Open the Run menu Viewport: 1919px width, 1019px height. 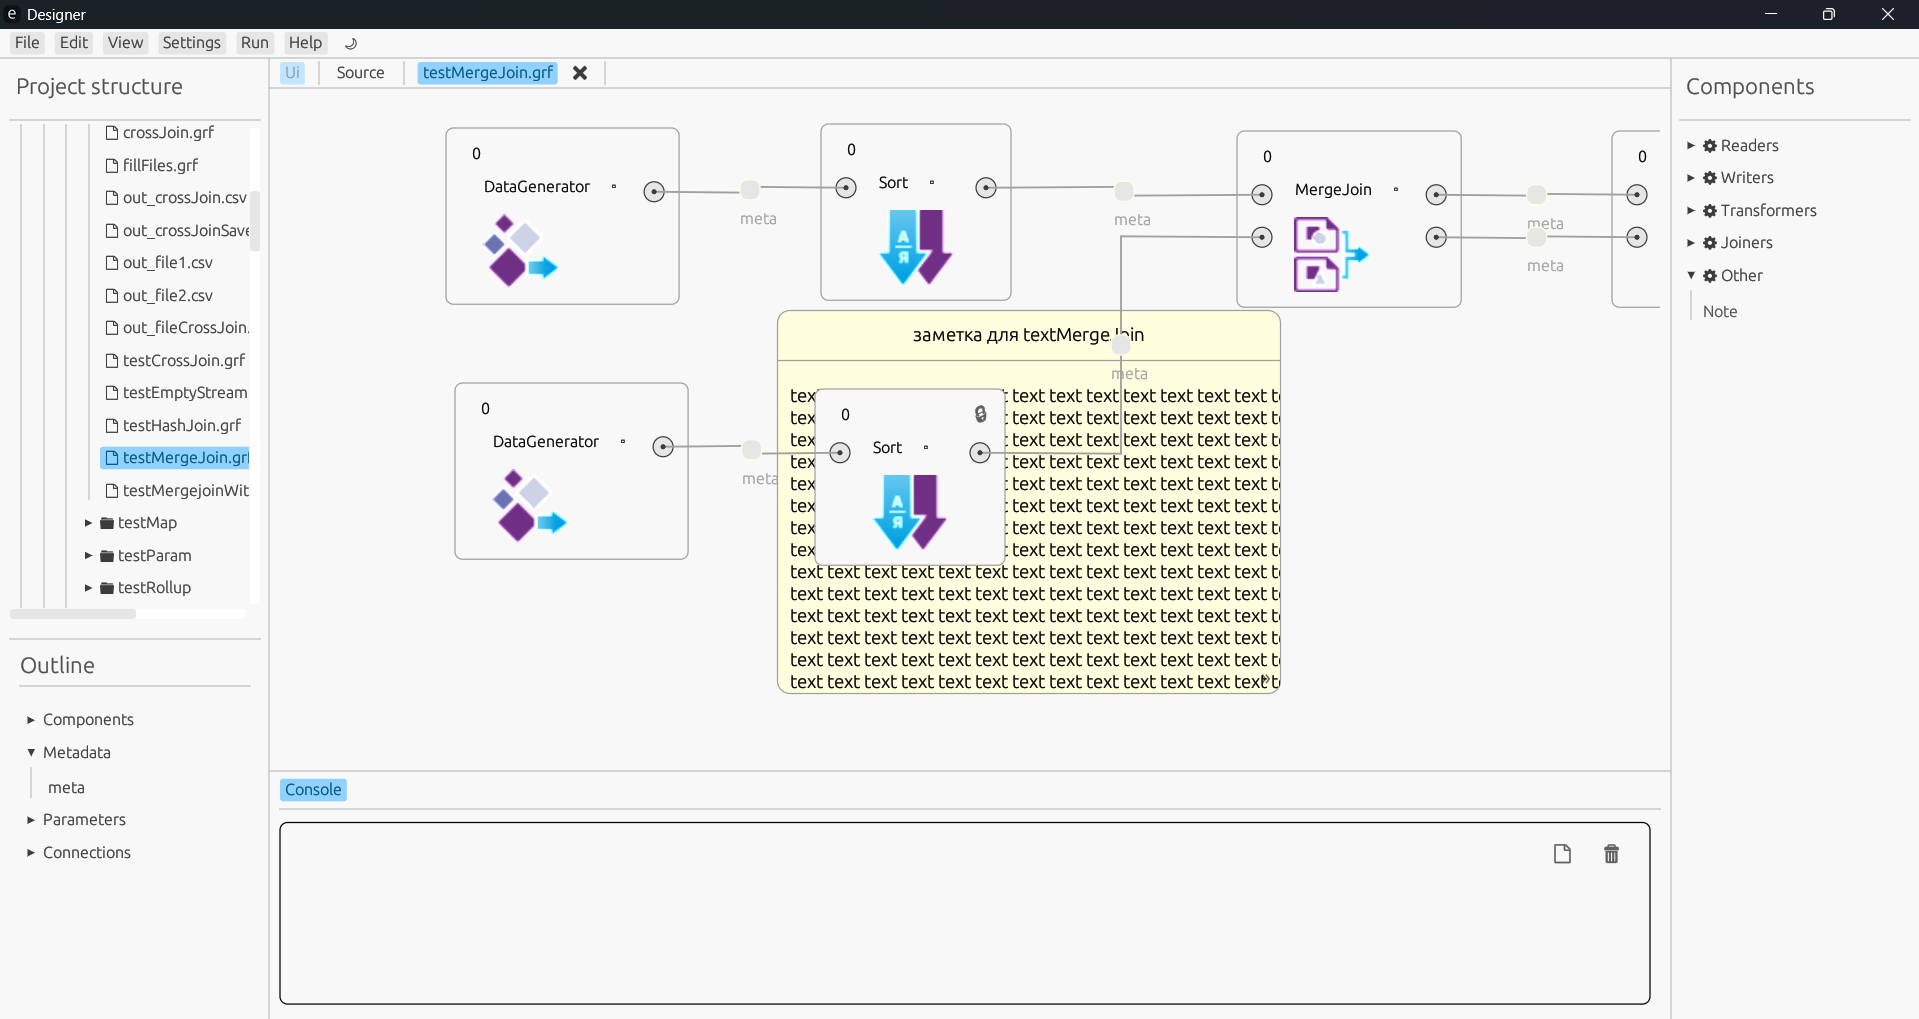255,42
